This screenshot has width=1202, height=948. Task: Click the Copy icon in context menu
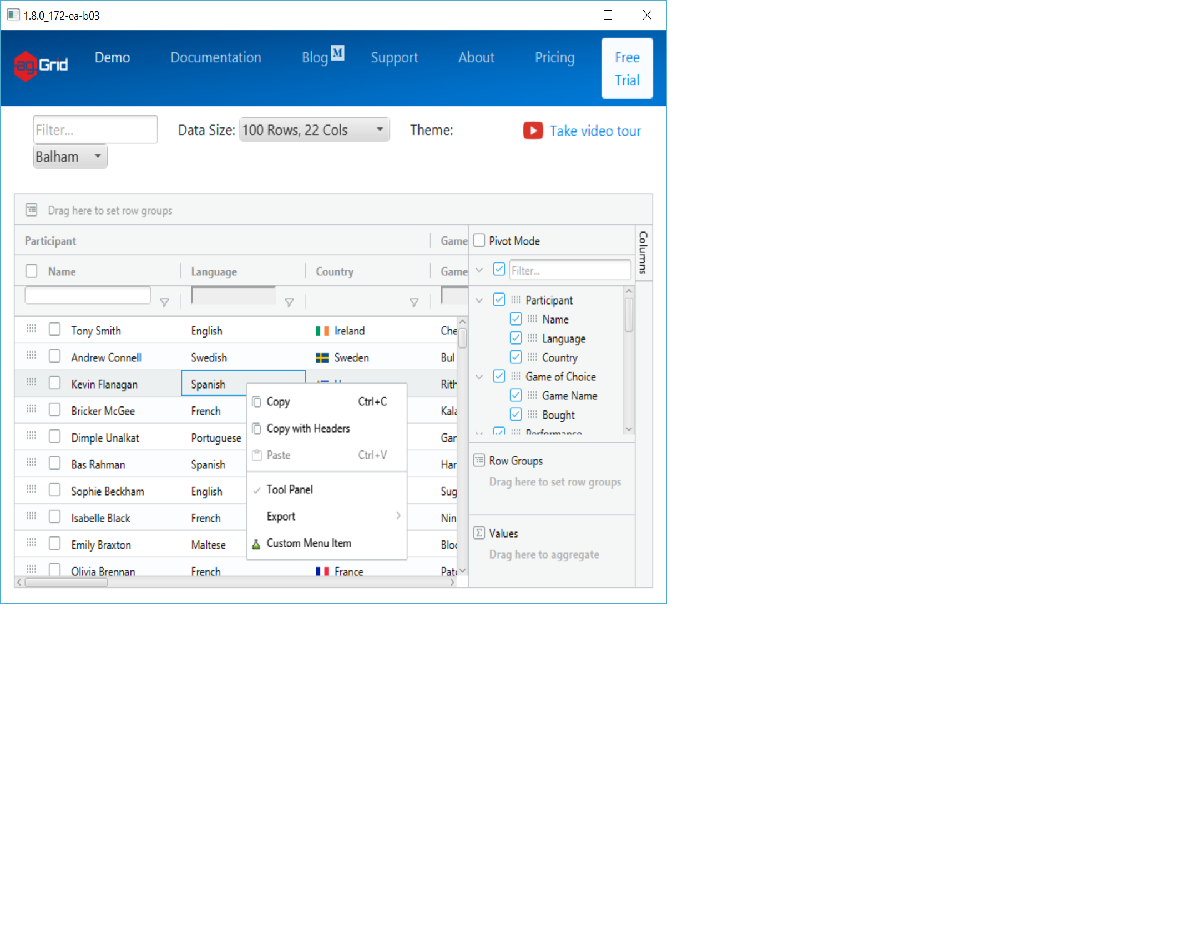[257, 402]
